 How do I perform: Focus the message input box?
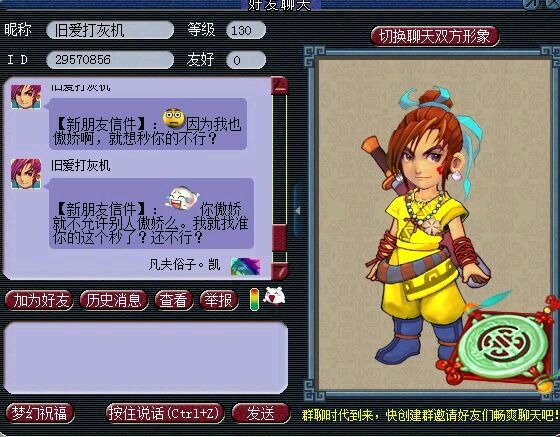(x=146, y=357)
